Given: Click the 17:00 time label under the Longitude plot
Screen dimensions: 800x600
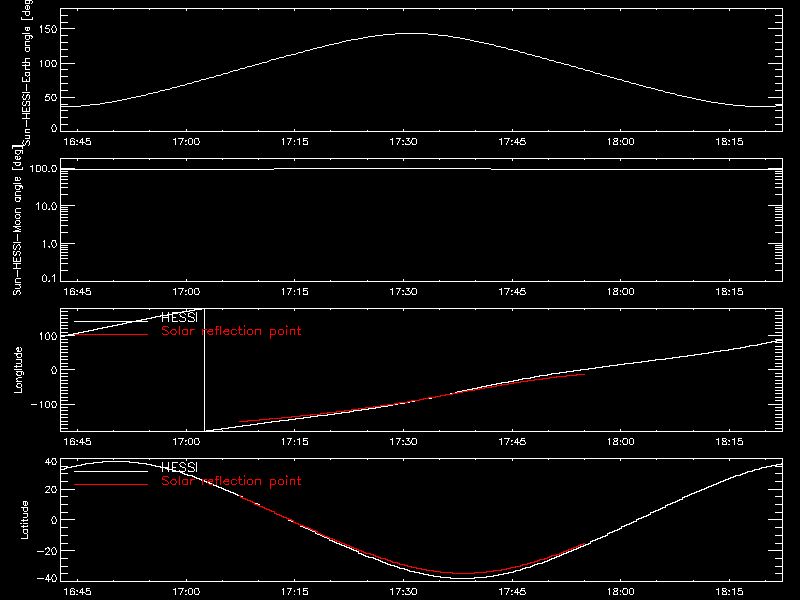Looking at the screenshot, I should [186, 442].
